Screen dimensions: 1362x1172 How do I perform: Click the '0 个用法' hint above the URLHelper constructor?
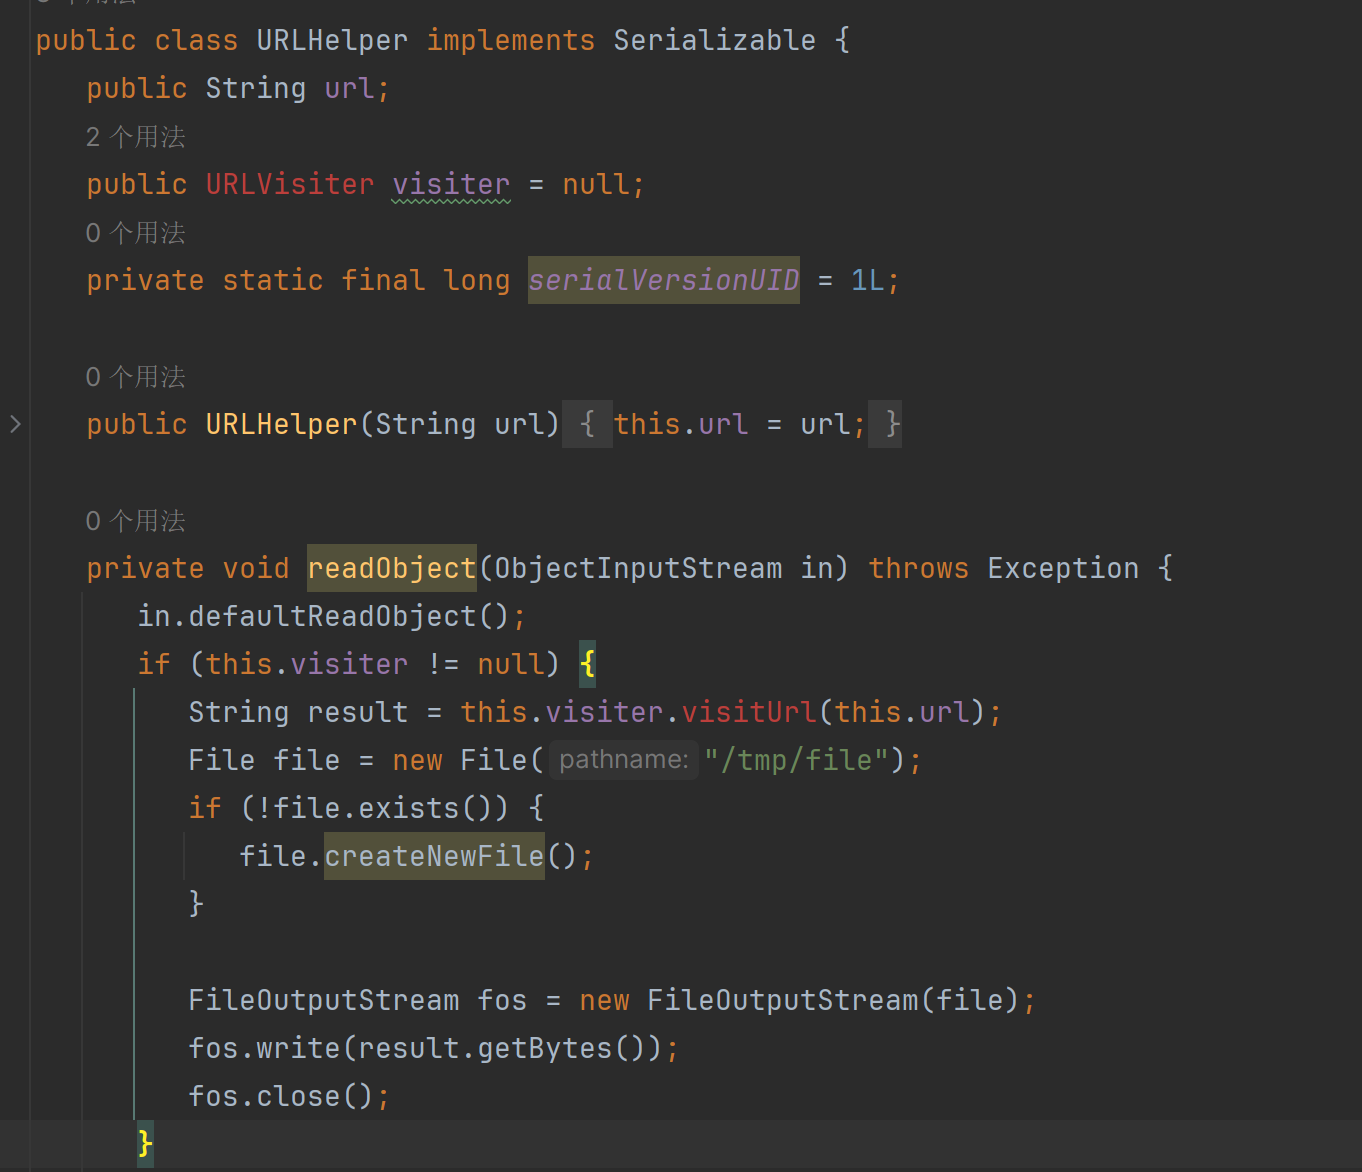click(x=136, y=377)
